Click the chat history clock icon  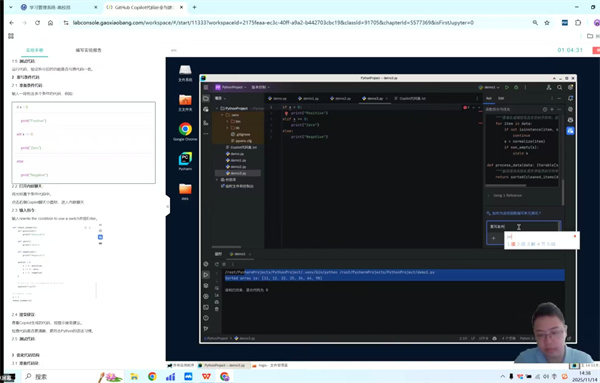pyautogui.click(x=545, y=109)
